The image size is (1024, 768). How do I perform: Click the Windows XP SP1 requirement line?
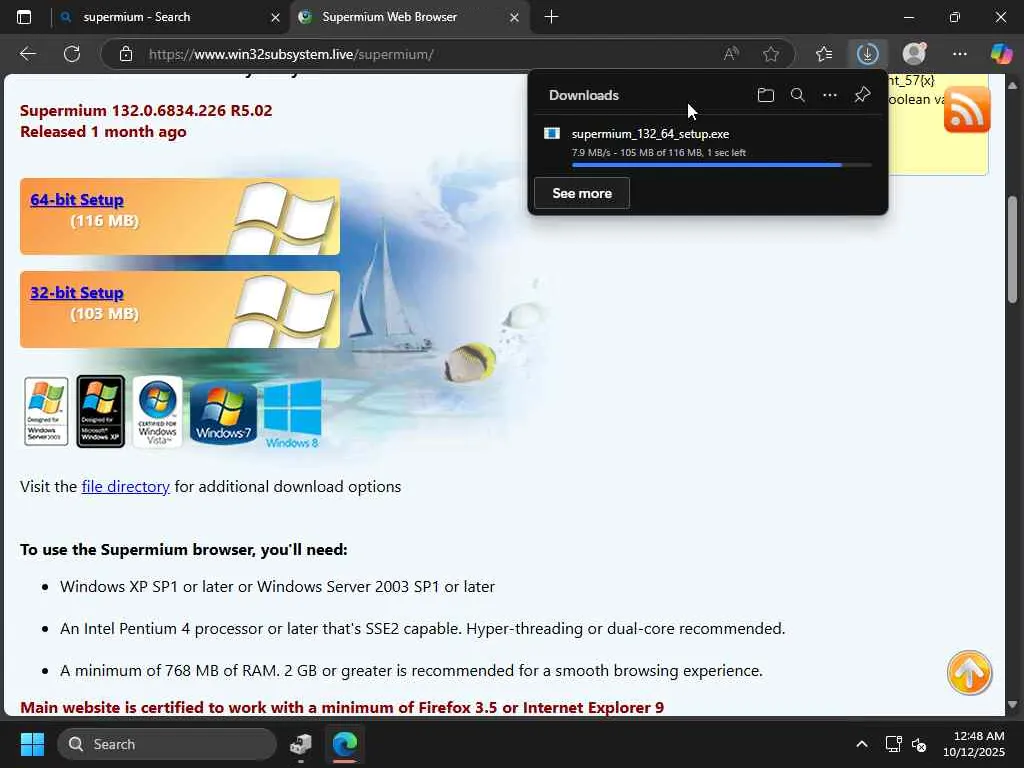pyautogui.click(x=278, y=586)
